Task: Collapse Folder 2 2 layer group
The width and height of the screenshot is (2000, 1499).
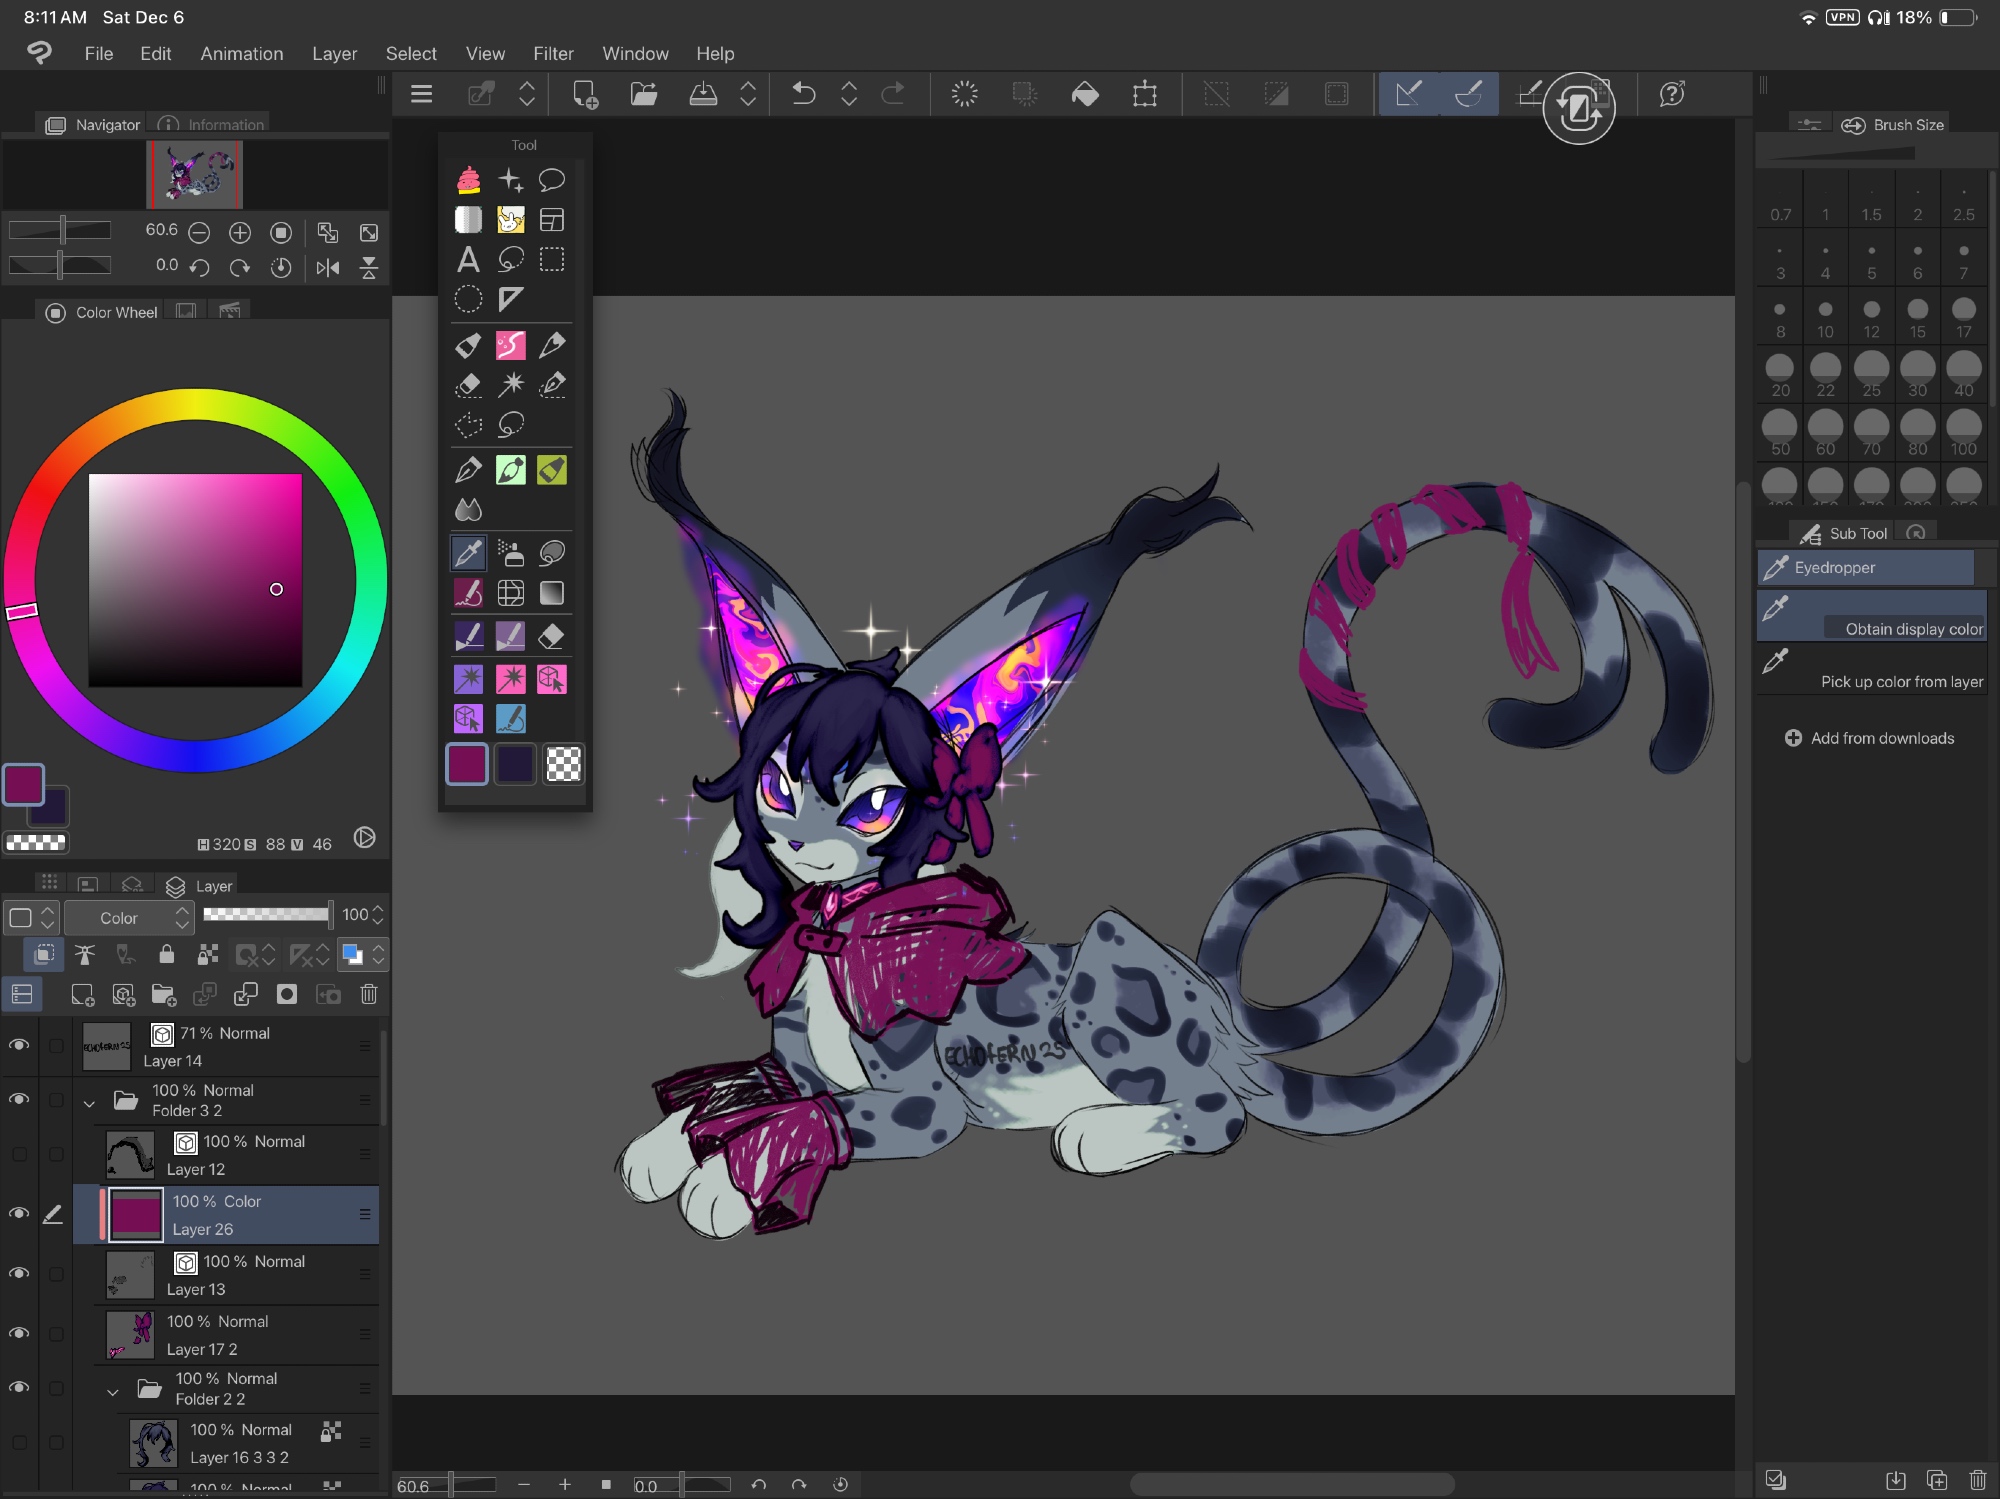Action: 113,1391
